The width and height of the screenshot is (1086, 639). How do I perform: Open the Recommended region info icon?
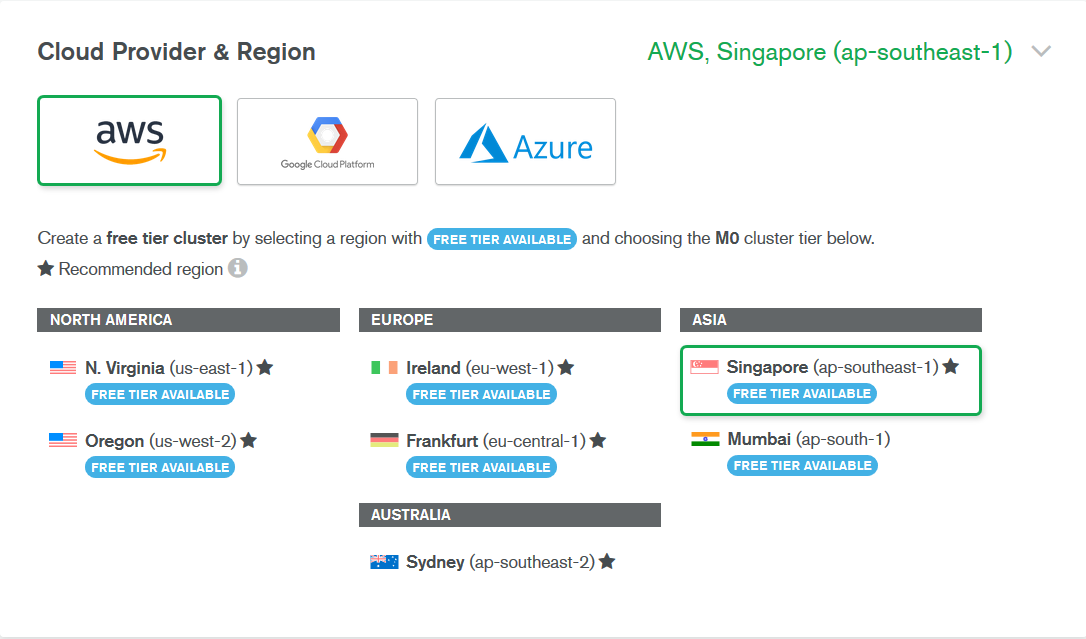[x=238, y=268]
